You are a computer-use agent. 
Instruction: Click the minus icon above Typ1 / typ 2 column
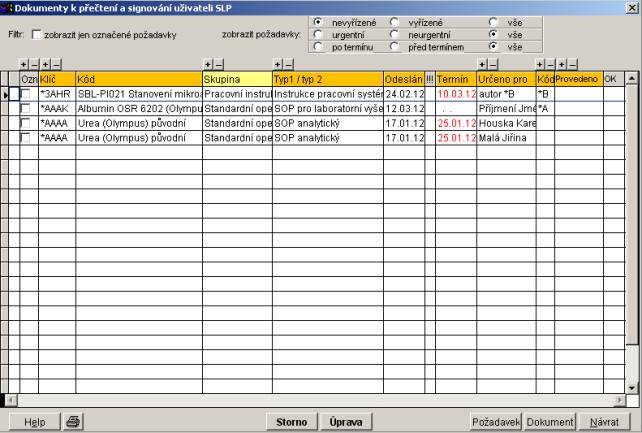289,64
